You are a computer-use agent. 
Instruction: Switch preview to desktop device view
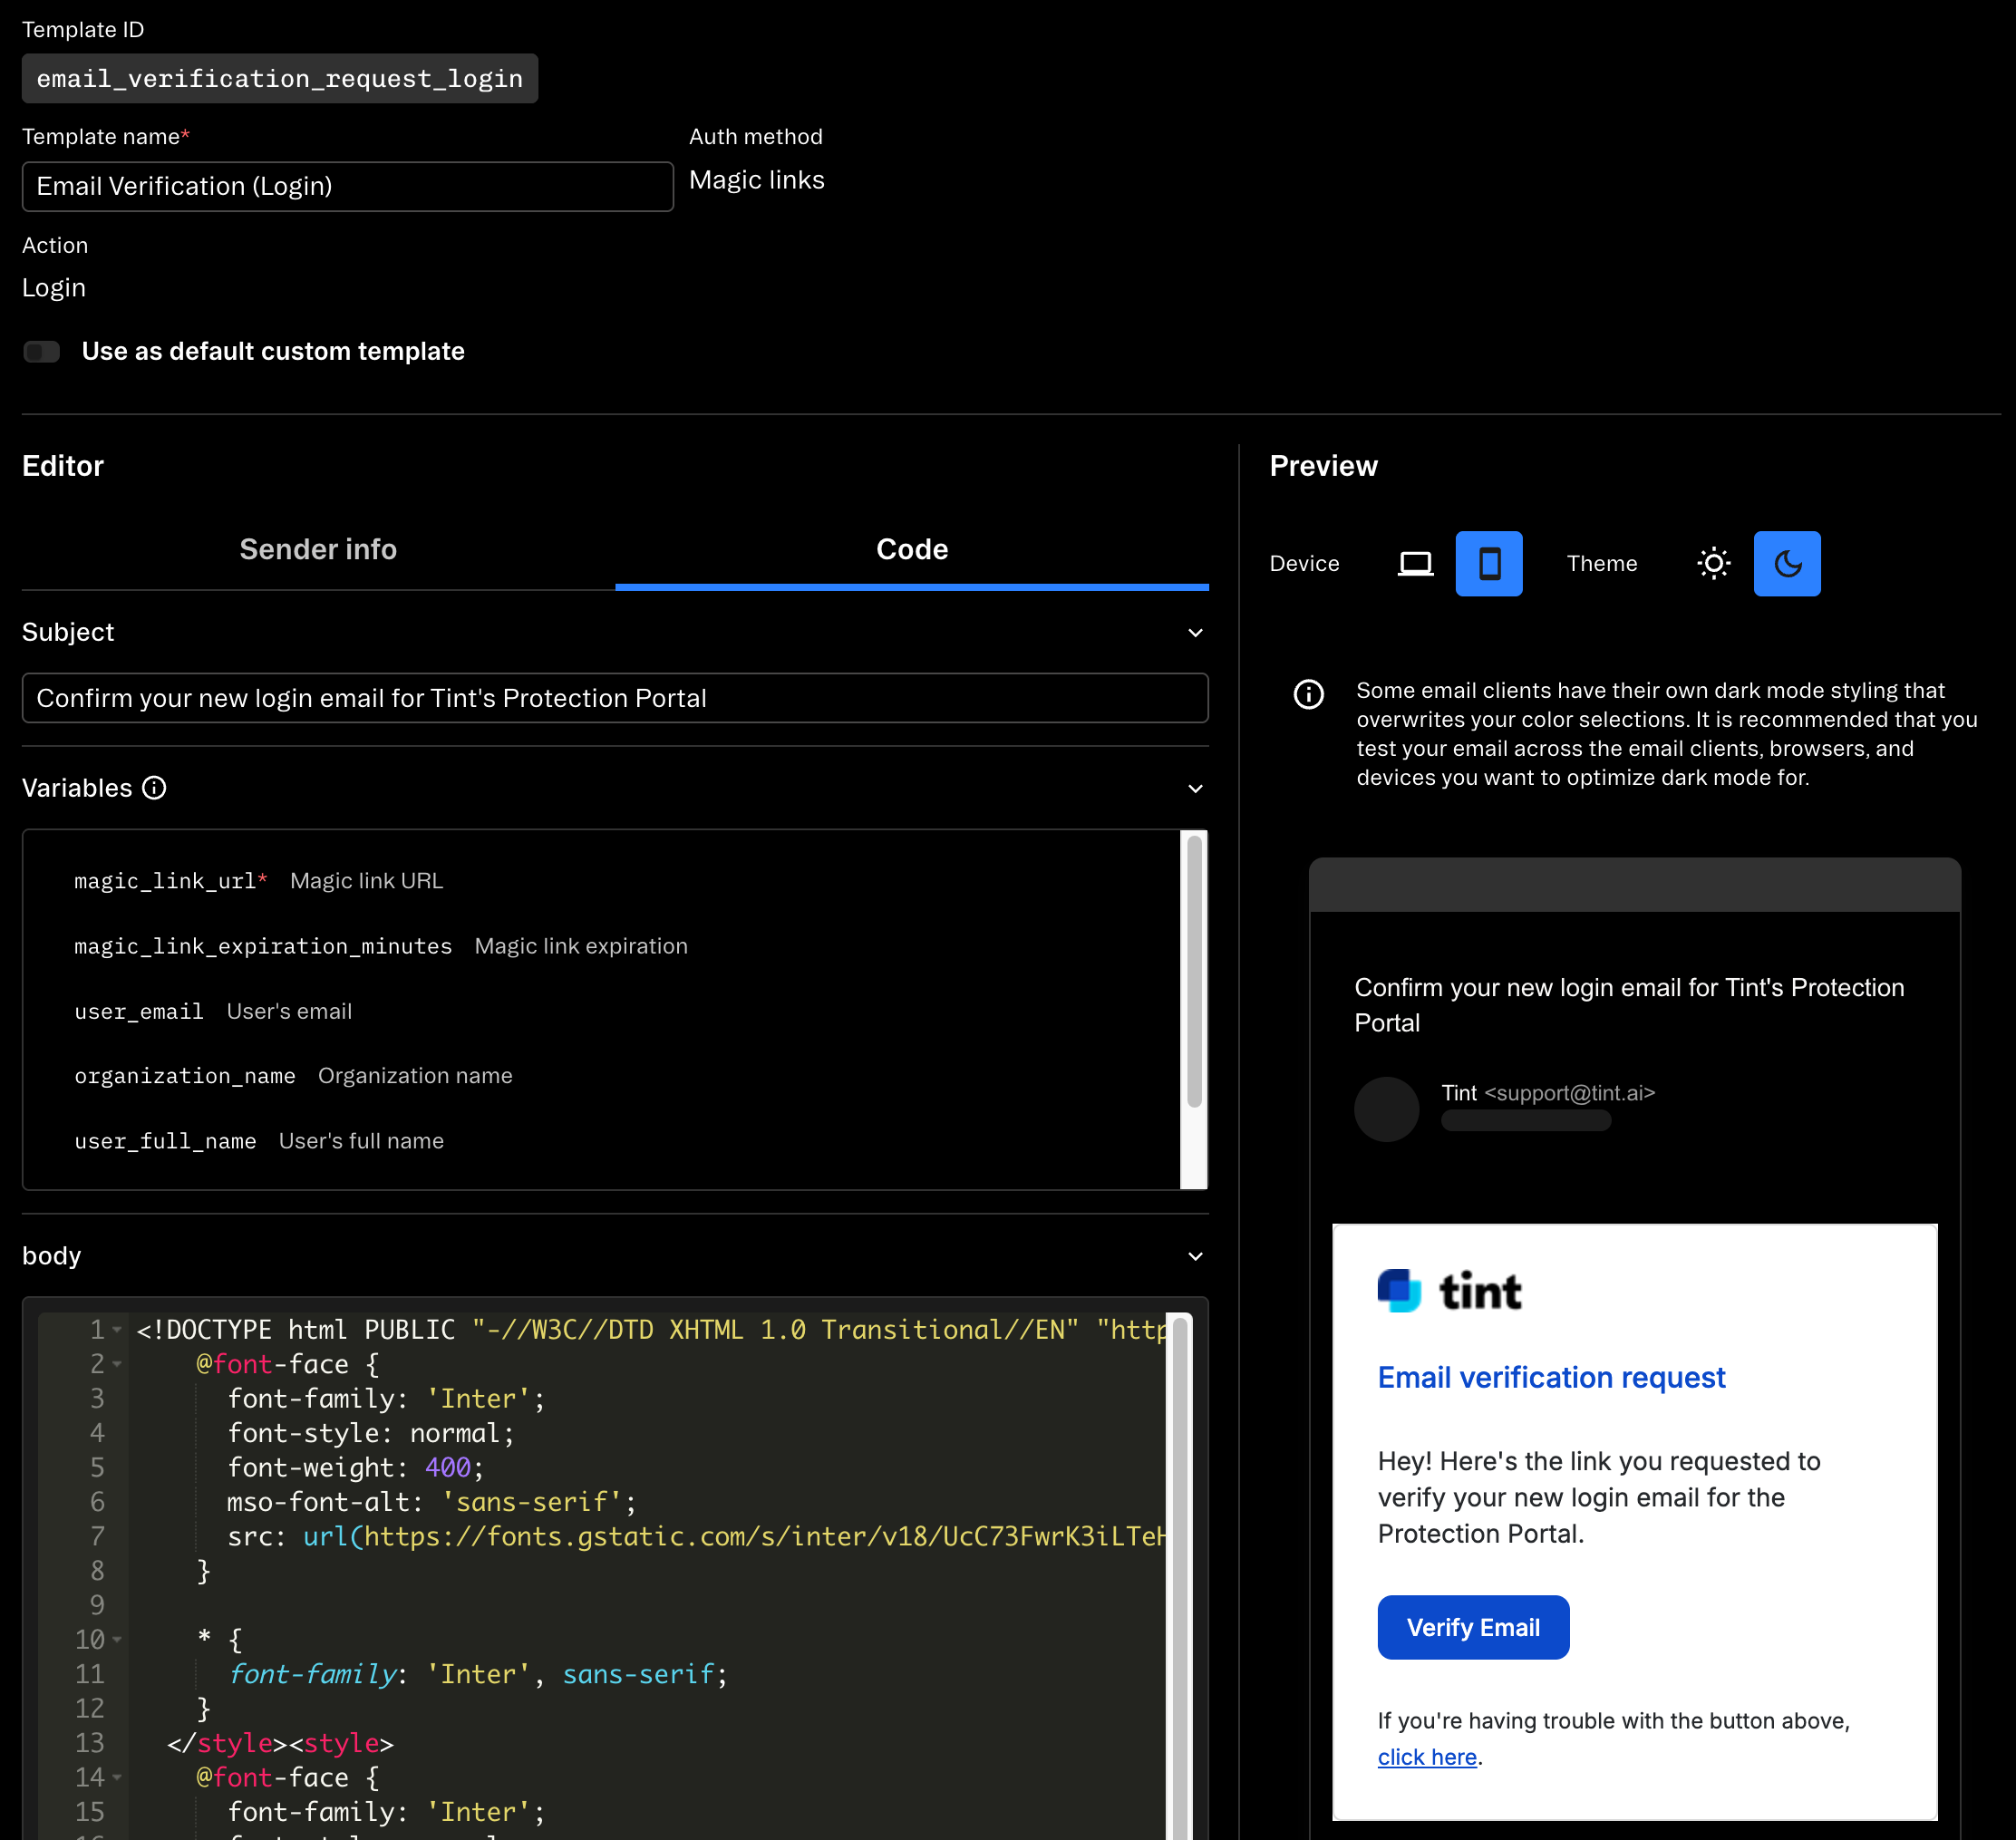[1414, 563]
